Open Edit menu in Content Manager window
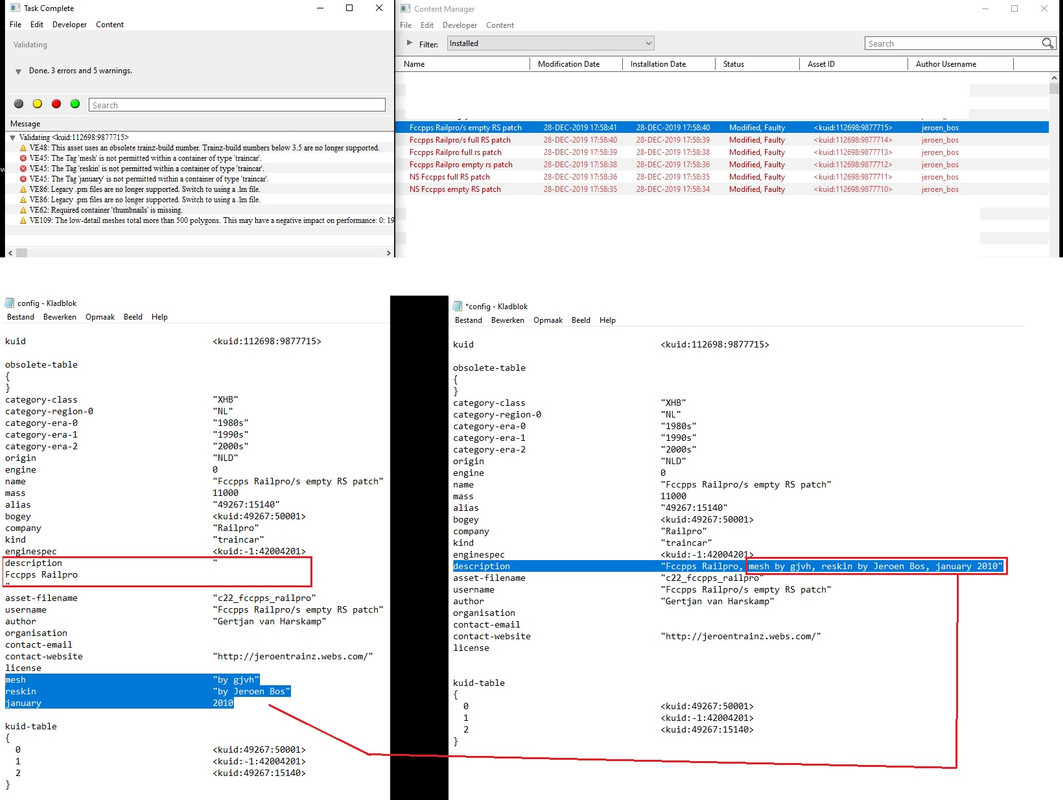The image size is (1063, 800). pyautogui.click(x=427, y=25)
